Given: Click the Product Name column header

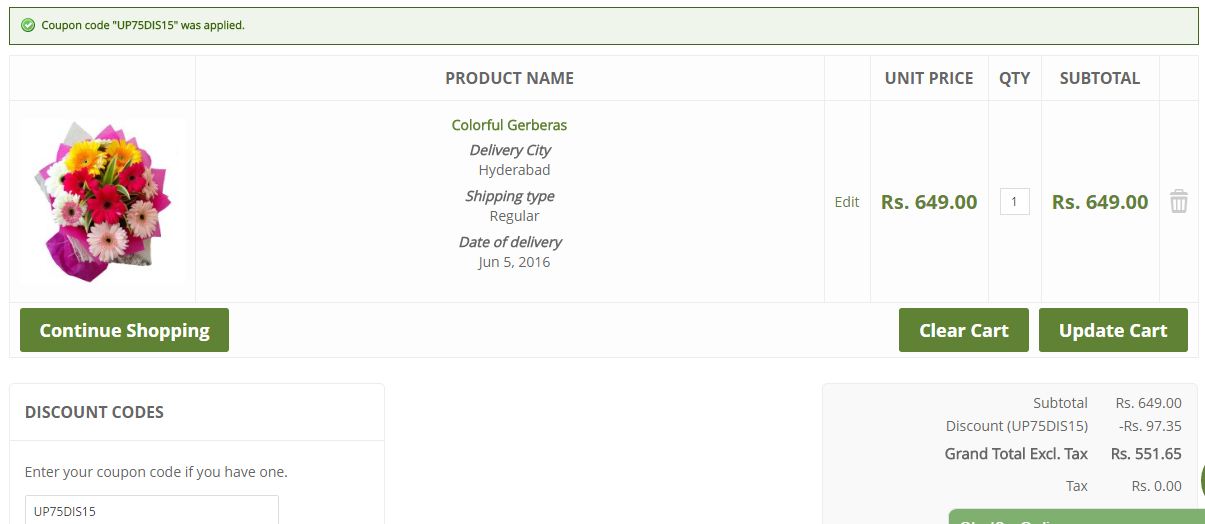Looking at the screenshot, I should [x=509, y=78].
